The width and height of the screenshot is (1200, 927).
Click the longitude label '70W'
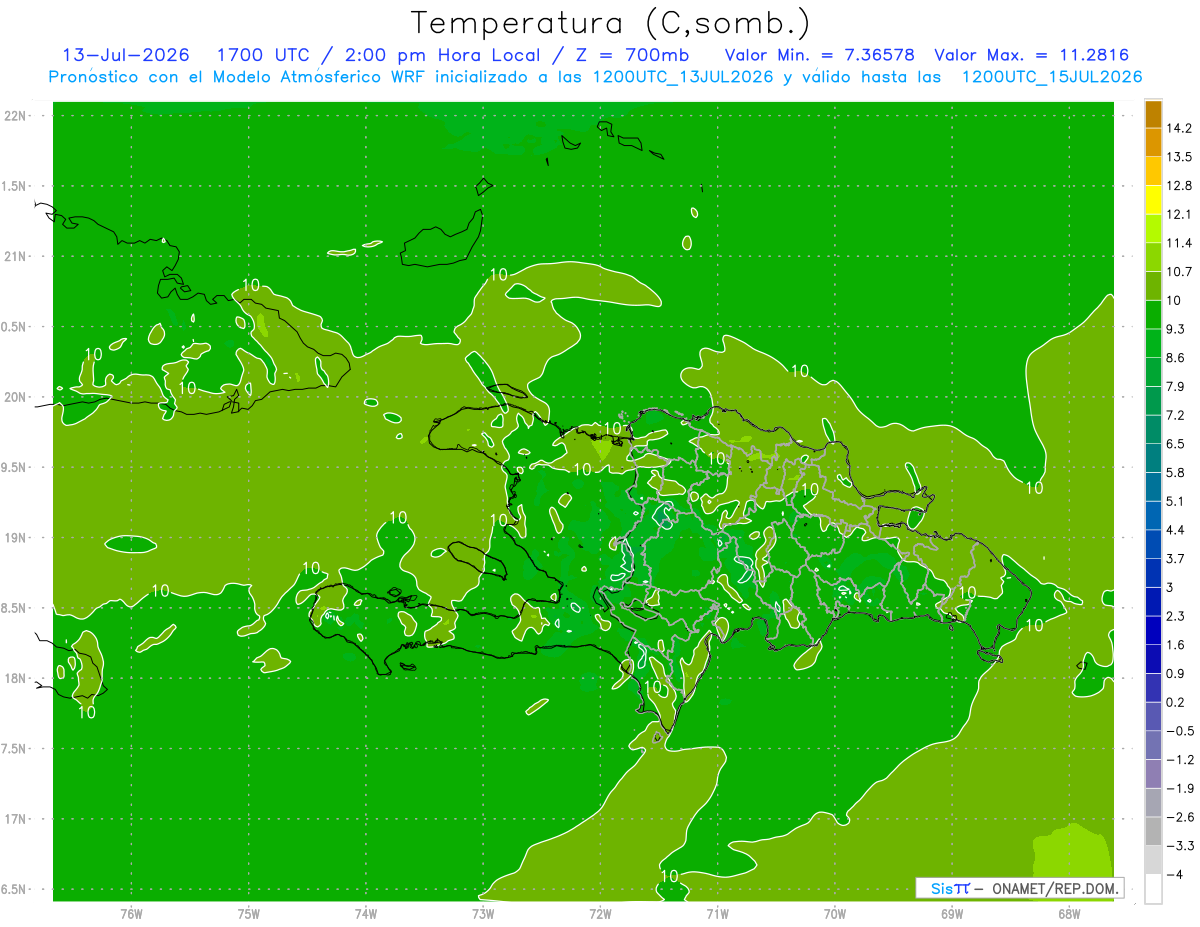coord(835,914)
